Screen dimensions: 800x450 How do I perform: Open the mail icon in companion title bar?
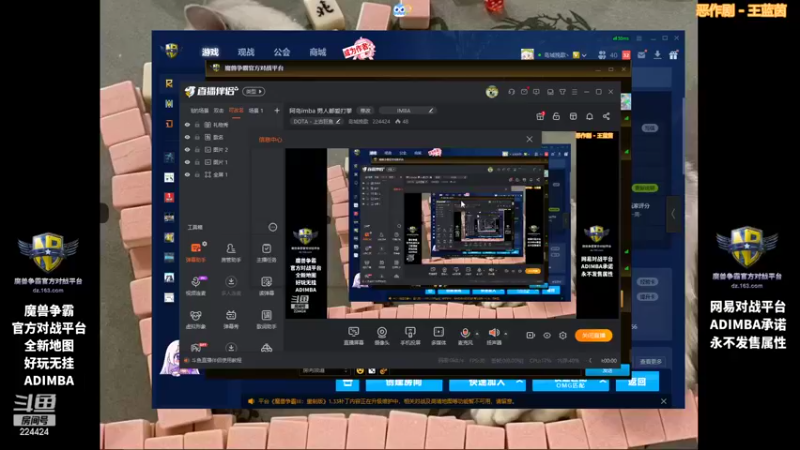[524, 92]
